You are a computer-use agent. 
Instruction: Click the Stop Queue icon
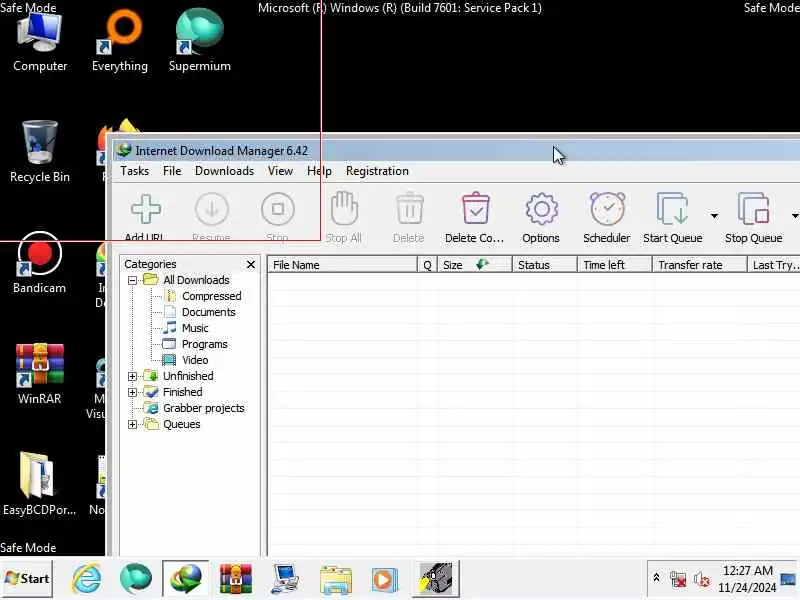(753, 209)
